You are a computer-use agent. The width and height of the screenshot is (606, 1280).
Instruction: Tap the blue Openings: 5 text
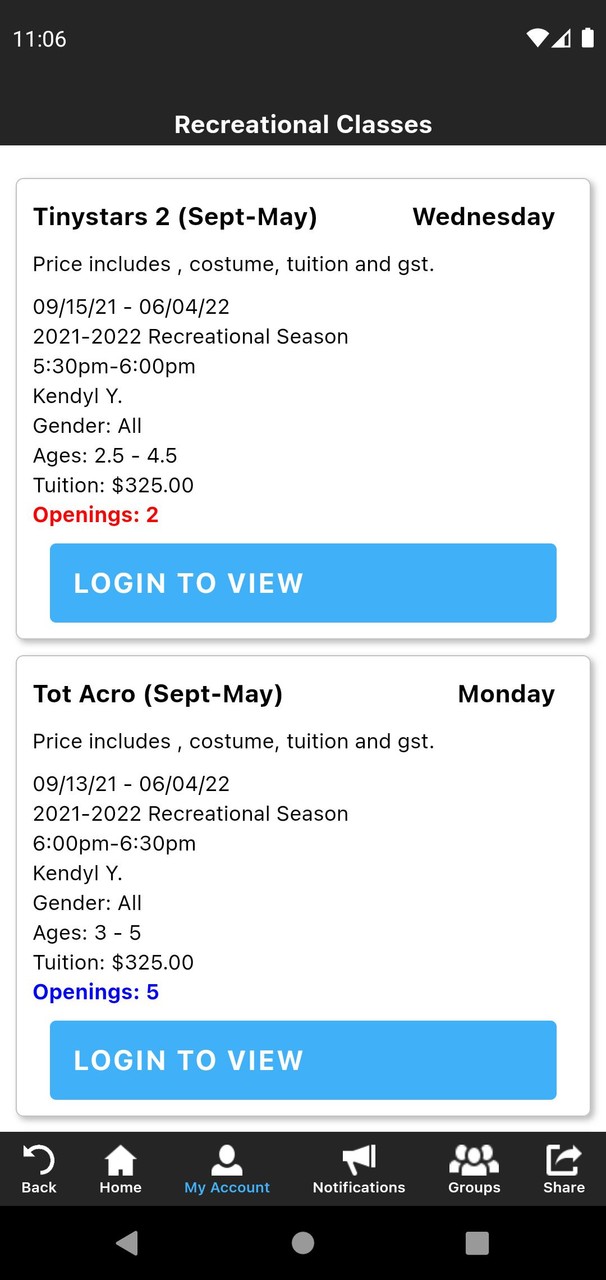click(x=96, y=992)
